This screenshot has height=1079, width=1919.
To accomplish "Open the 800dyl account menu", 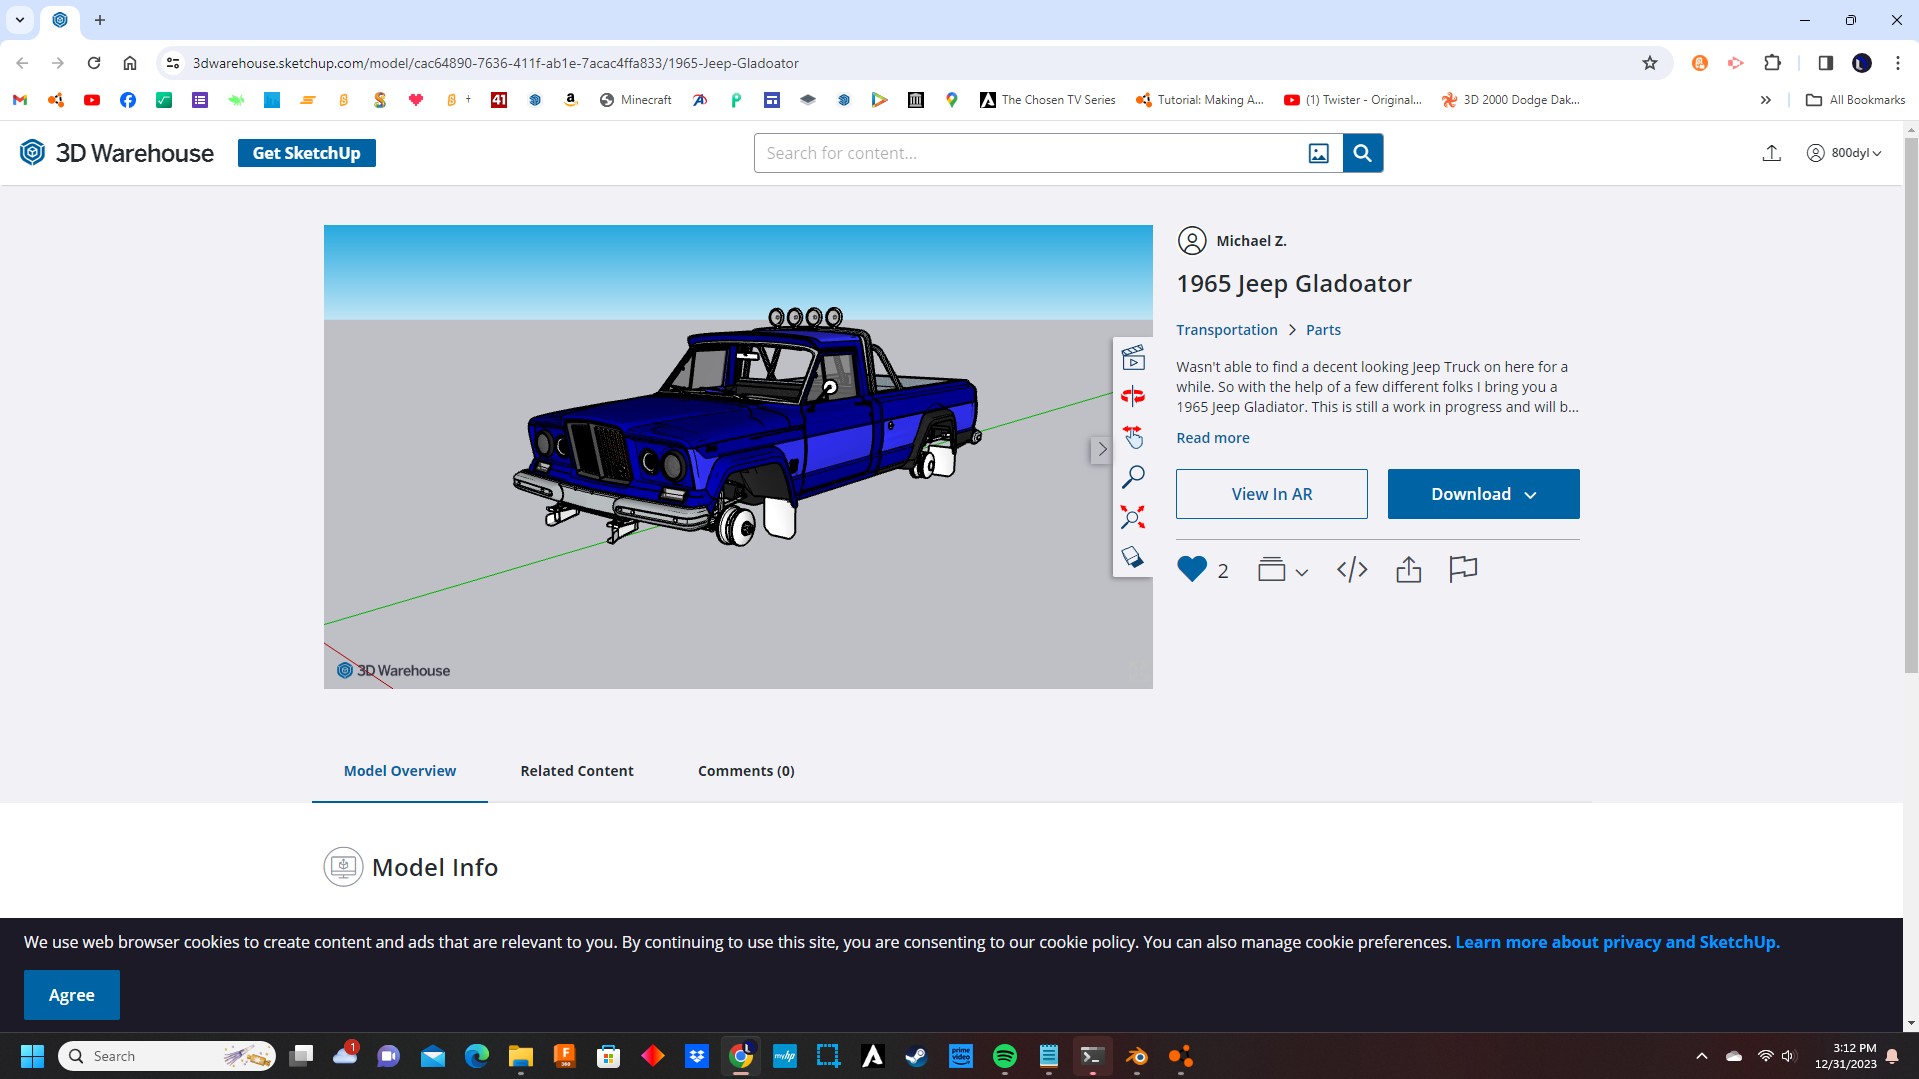I will click(x=1843, y=153).
